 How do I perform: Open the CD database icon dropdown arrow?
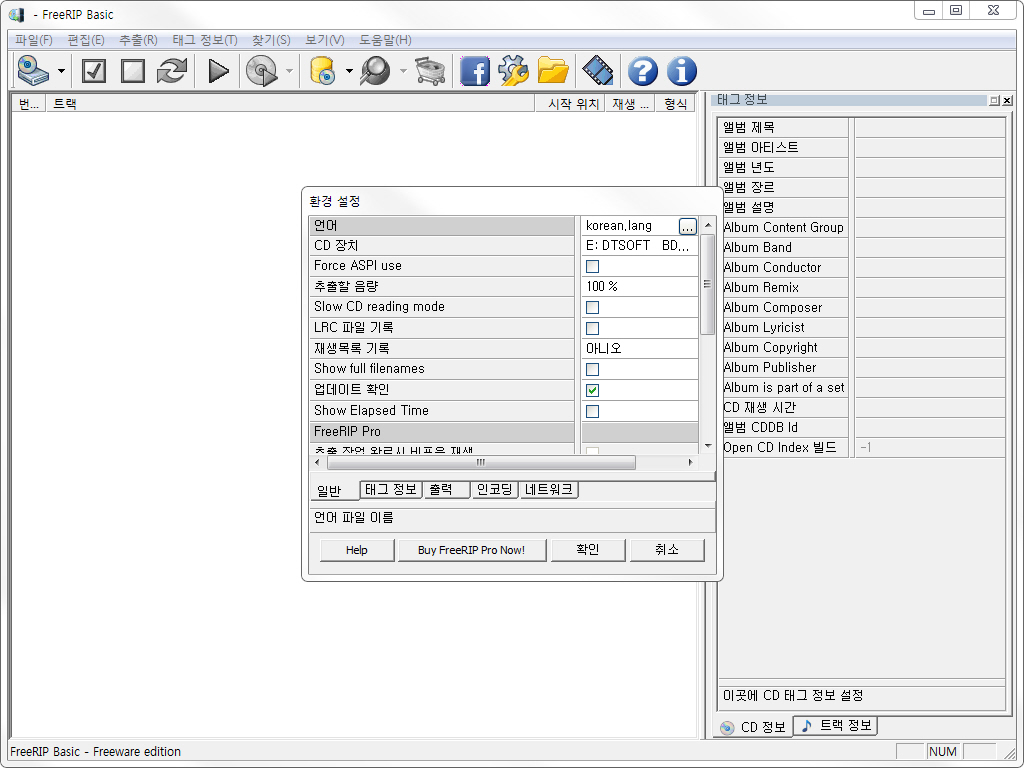point(349,71)
